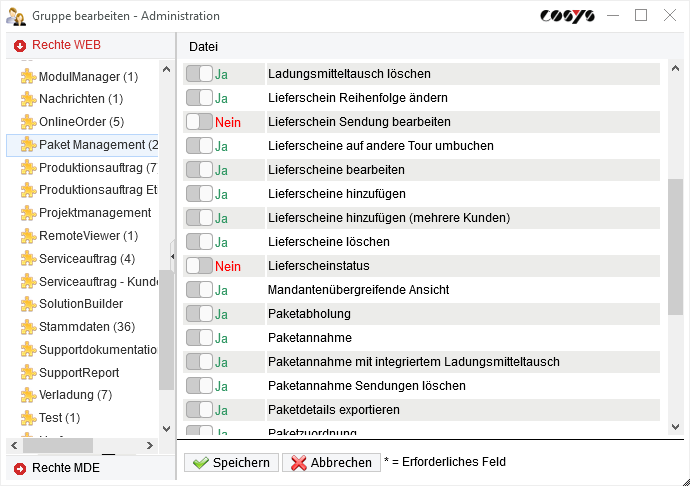This screenshot has height=486, width=690.
Task: Toggle the Paketannahme permission switch
Action: [x=199, y=338]
